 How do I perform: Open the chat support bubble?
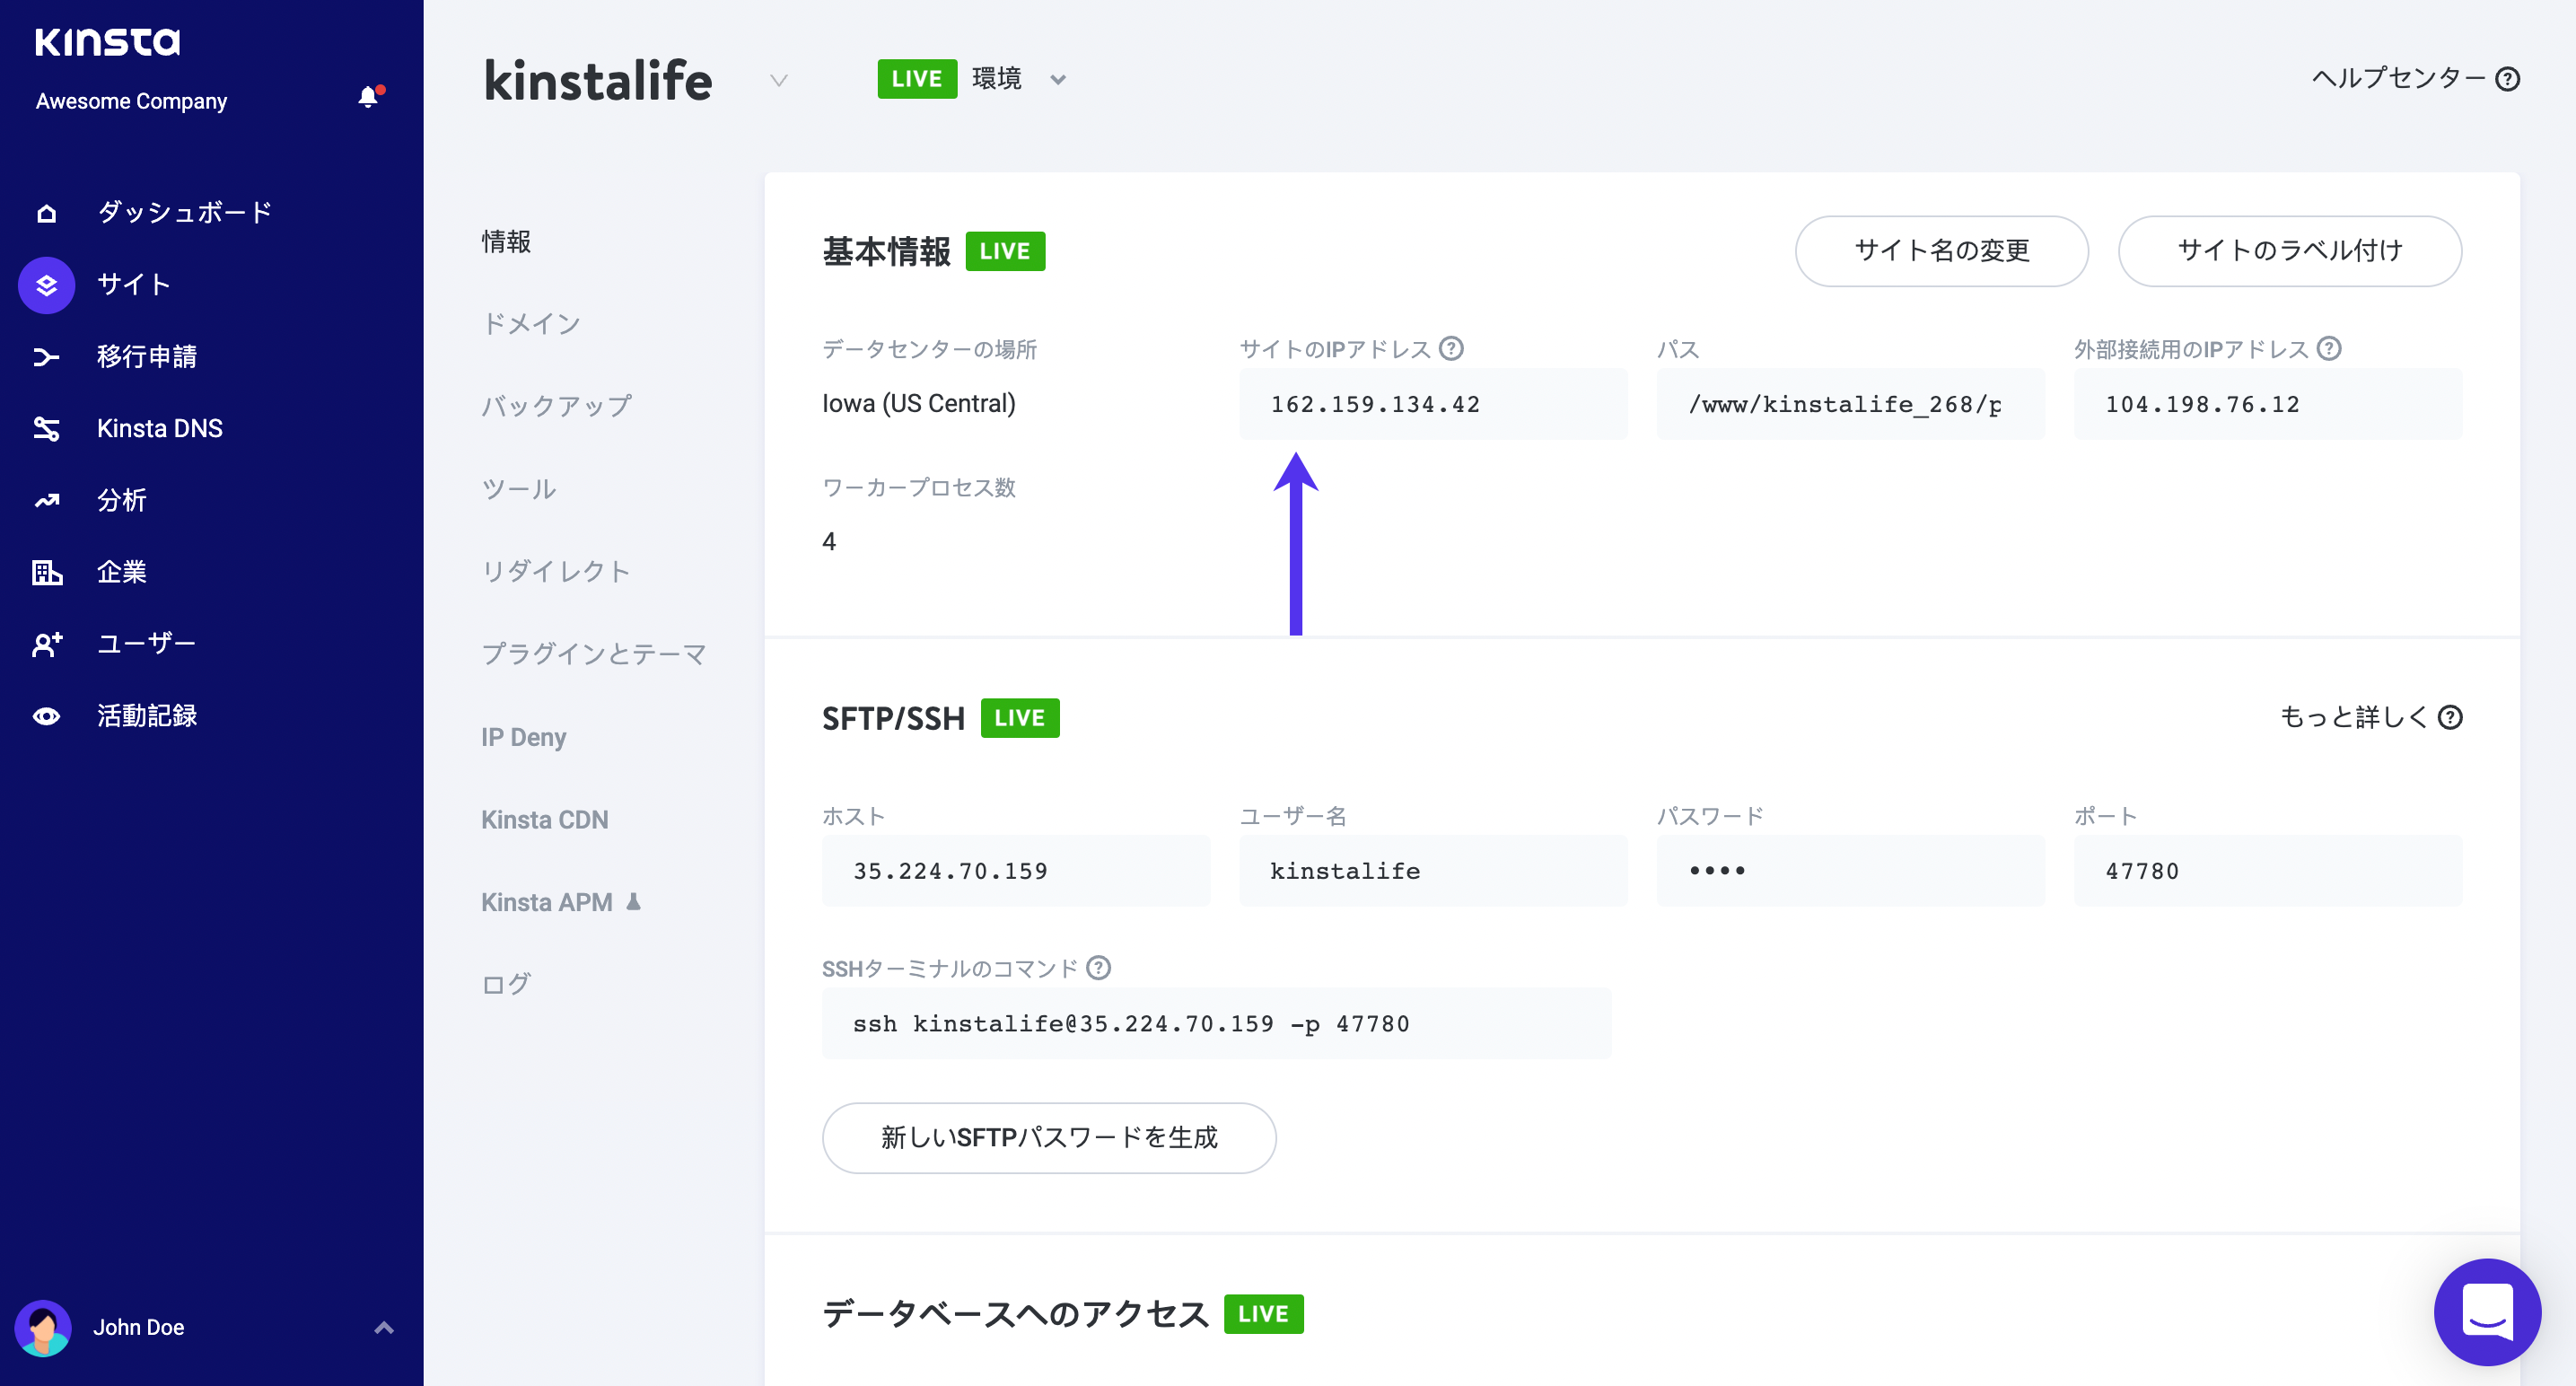point(2487,1311)
